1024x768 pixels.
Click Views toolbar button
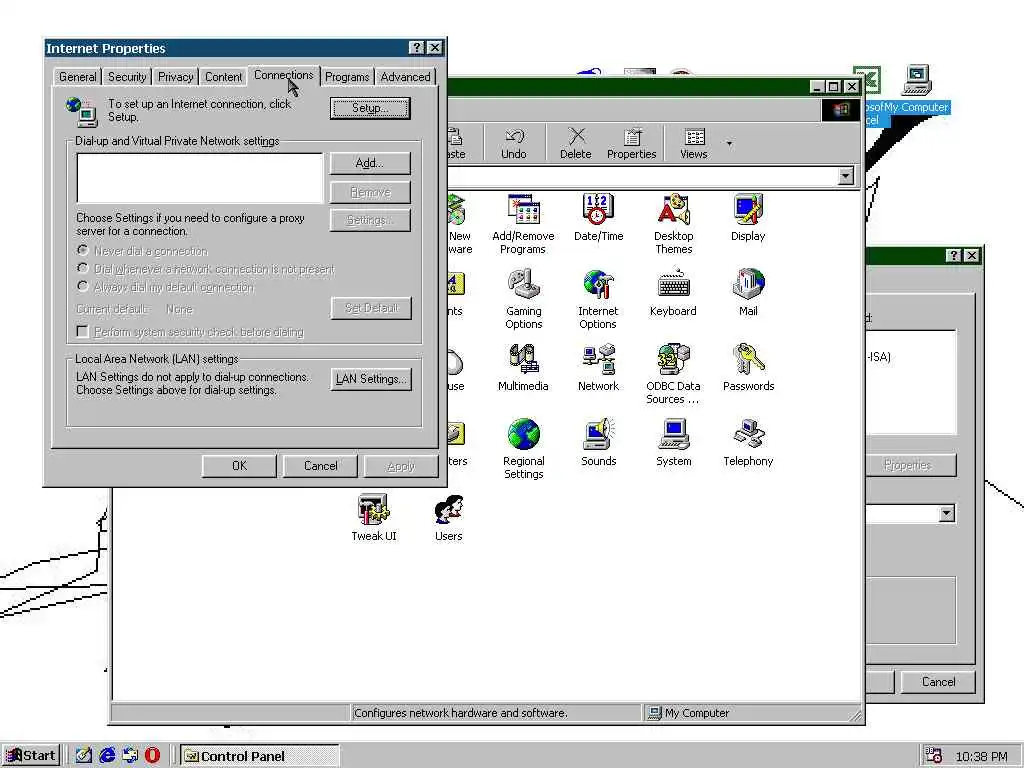point(694,143)
